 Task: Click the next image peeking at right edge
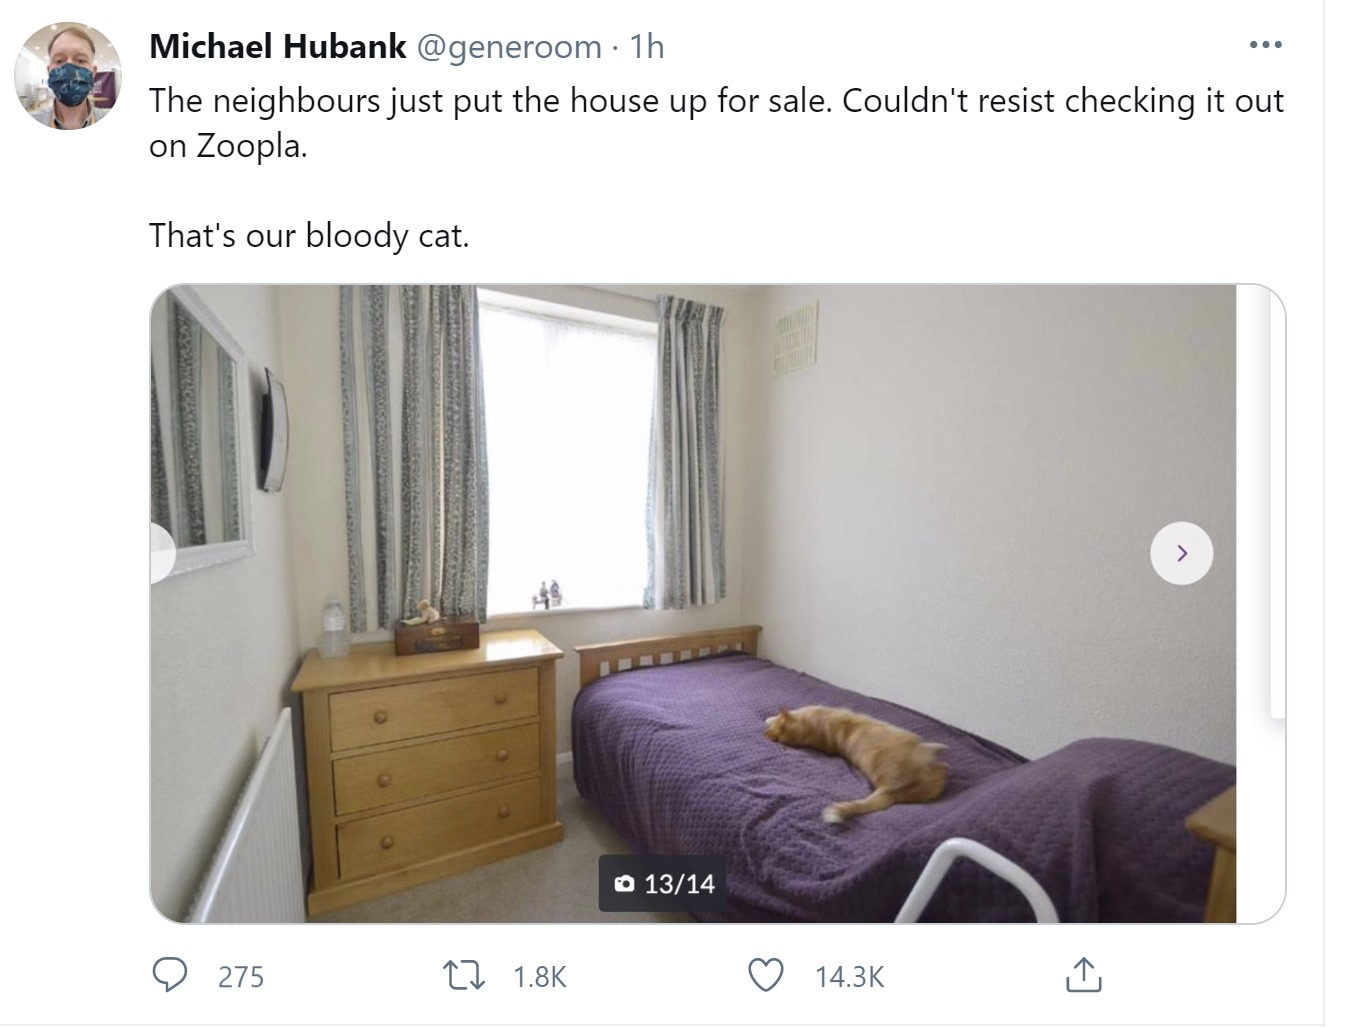pos(1277,500)
